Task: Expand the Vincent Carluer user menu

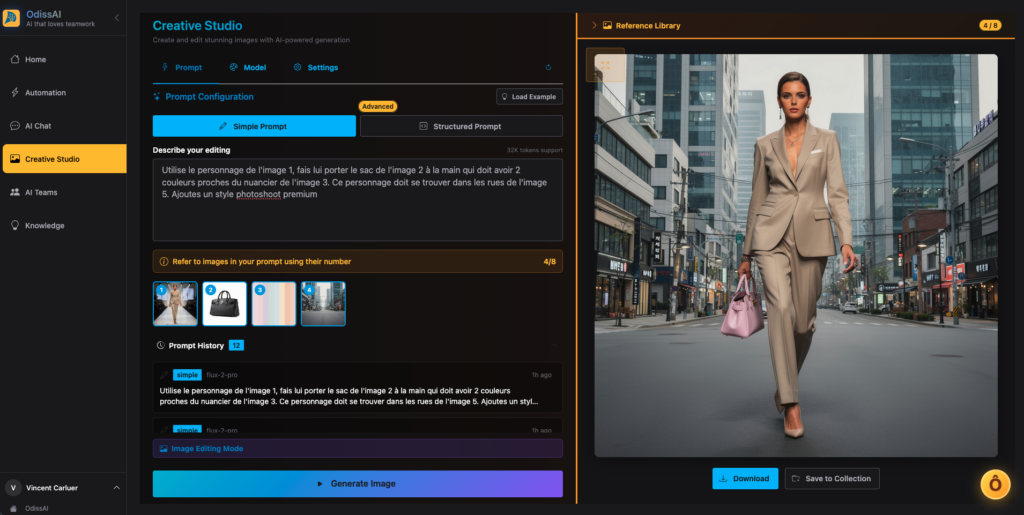Action: coord(116,488)
